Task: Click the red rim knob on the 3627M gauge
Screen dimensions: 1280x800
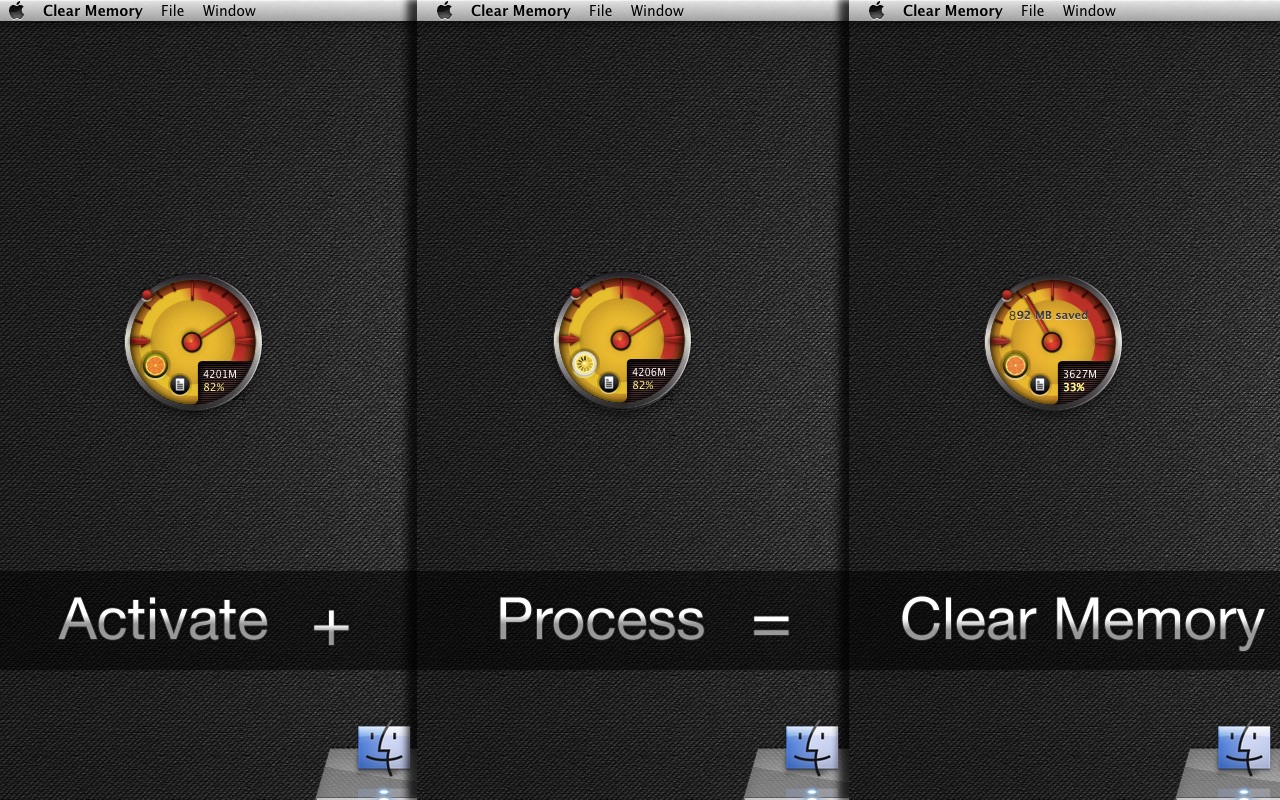Action: click(1007, 295)
